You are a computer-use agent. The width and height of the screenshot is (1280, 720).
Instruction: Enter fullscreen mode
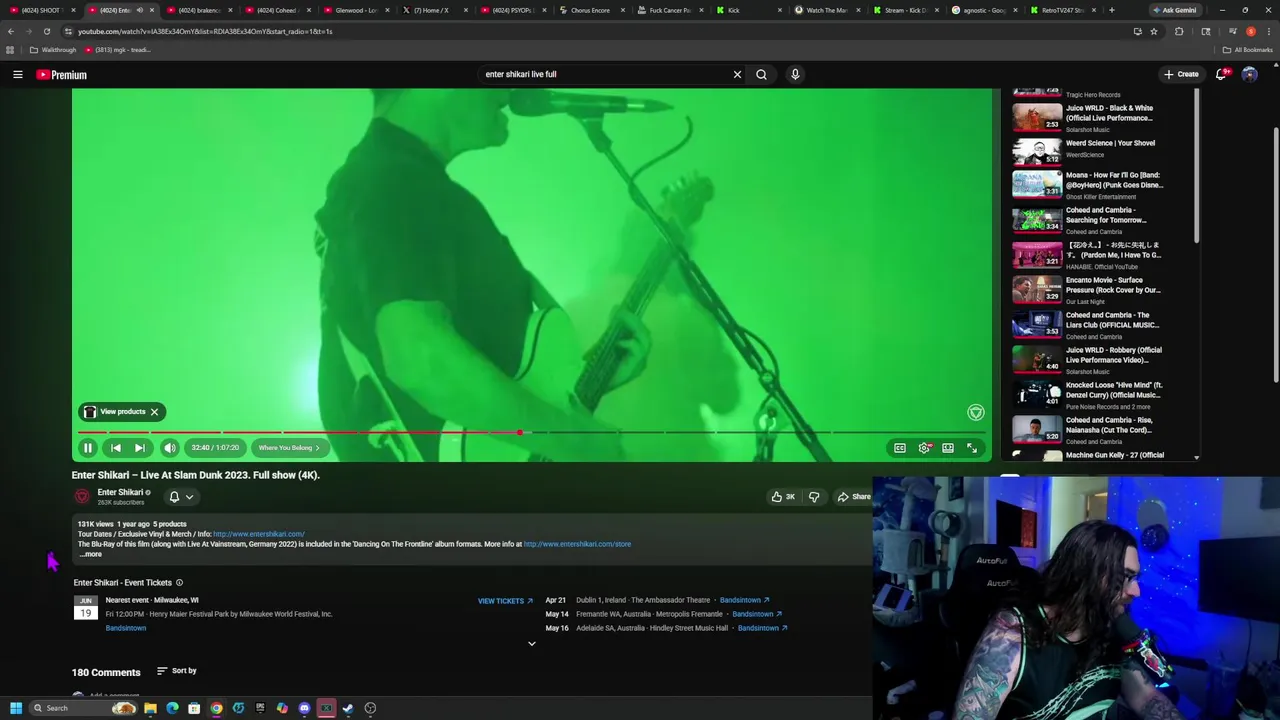(972, 448)
